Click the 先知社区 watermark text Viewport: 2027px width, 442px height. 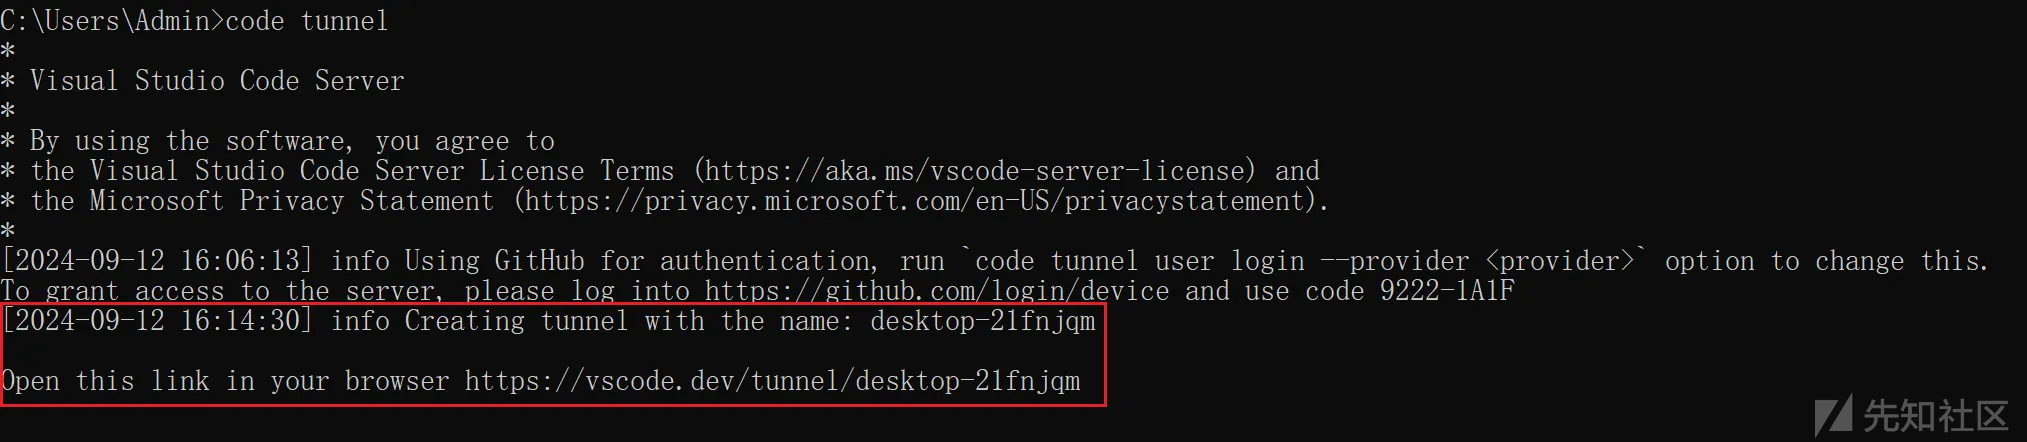[x=1936, y=415]
